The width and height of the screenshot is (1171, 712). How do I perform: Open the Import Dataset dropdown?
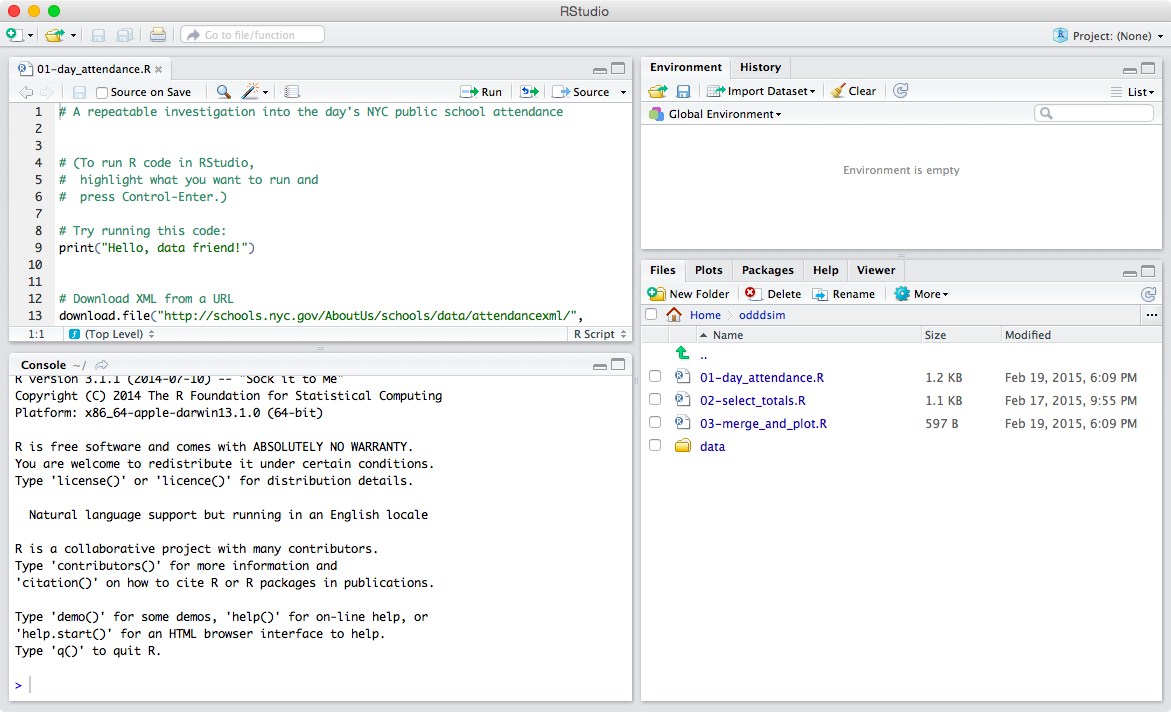click(762, 91)
